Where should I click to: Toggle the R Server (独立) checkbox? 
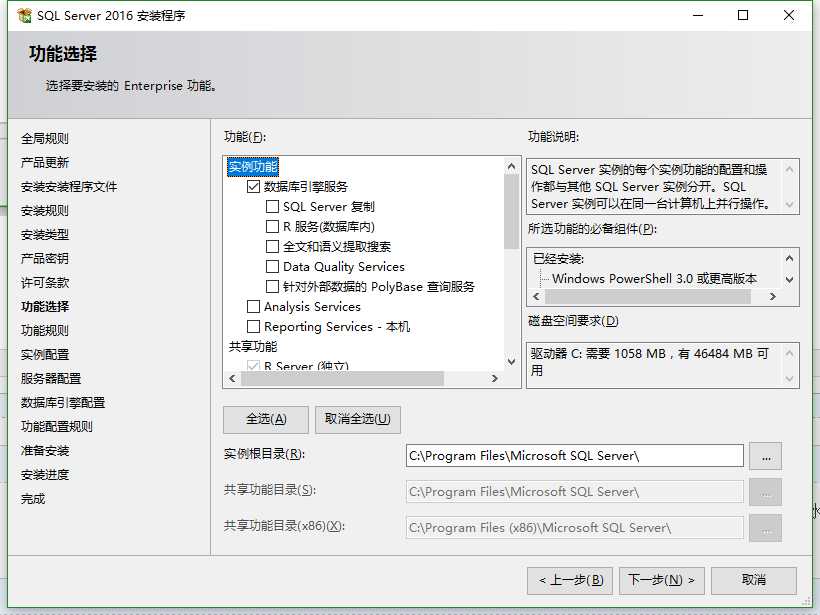click(253, 366)
